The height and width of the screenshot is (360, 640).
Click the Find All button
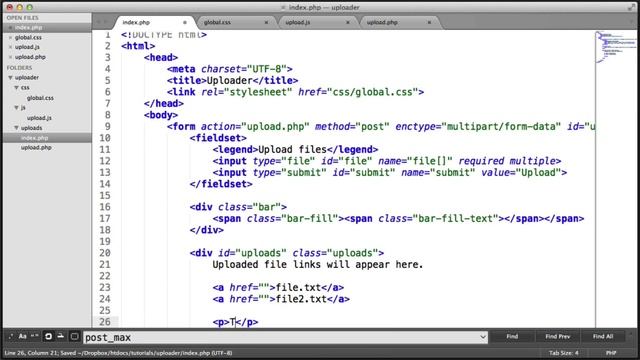[x=603, y=337]
